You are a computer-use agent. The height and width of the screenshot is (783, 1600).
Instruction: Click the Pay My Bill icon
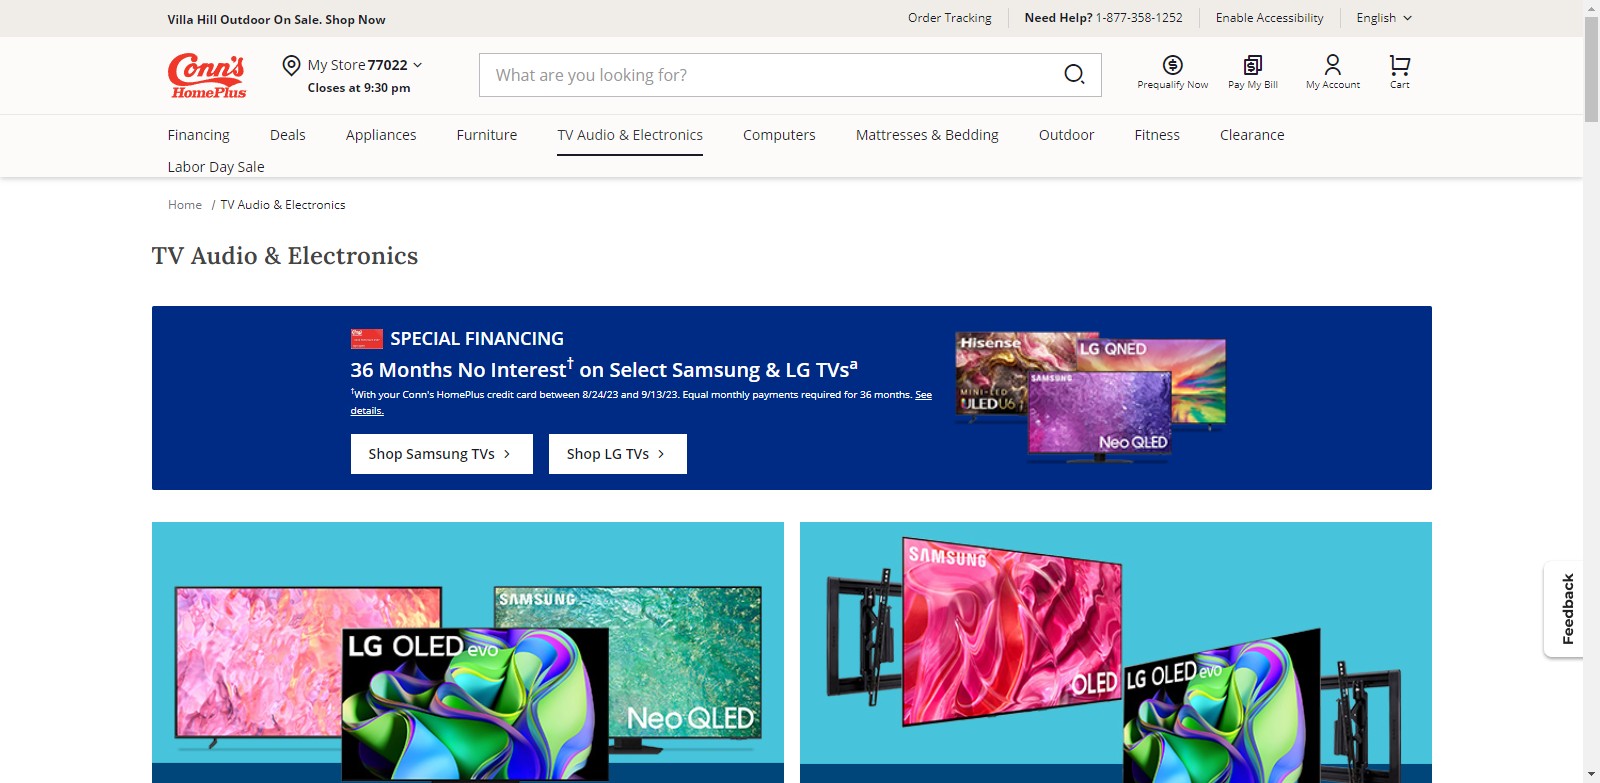point(1252,66)
